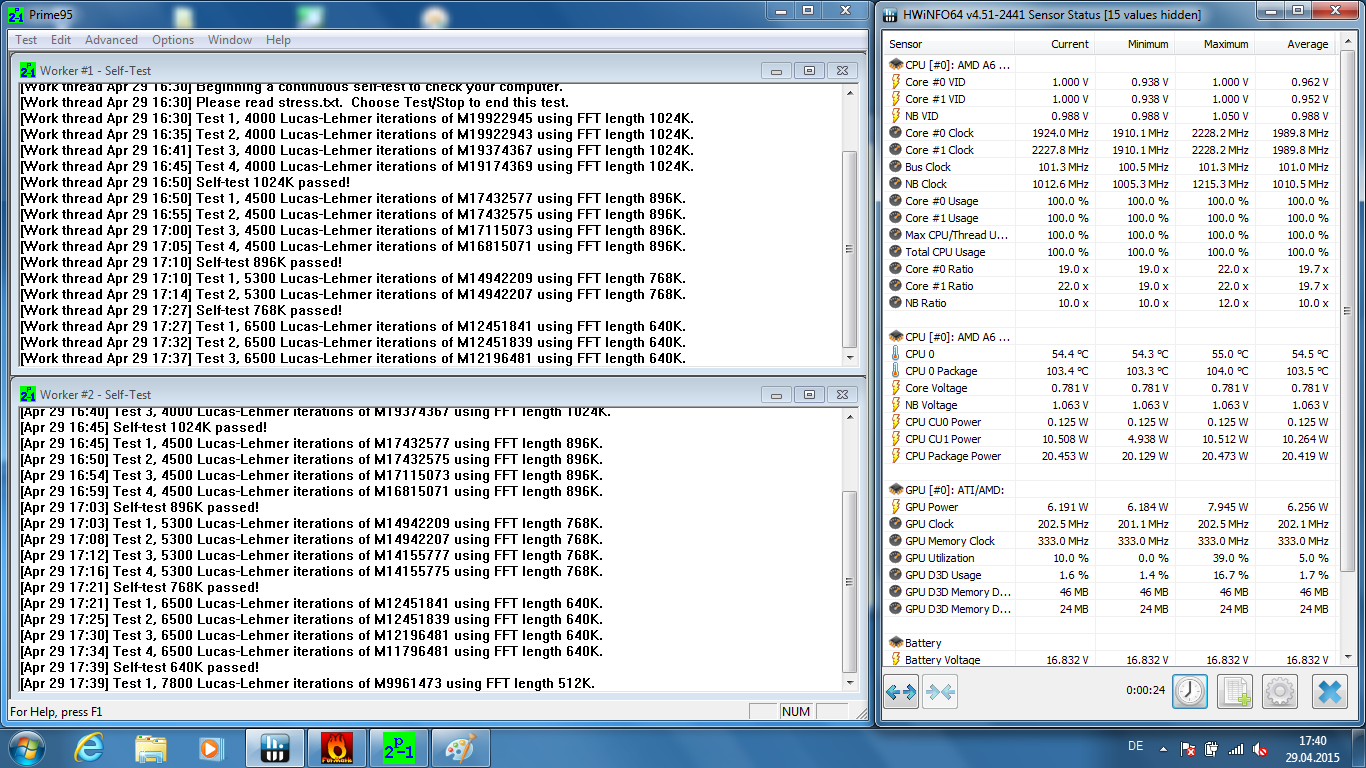Minimize the Worker #1 Self-Test child window
The height and width of the screenshot is (768, 1366).
point(776,70)
